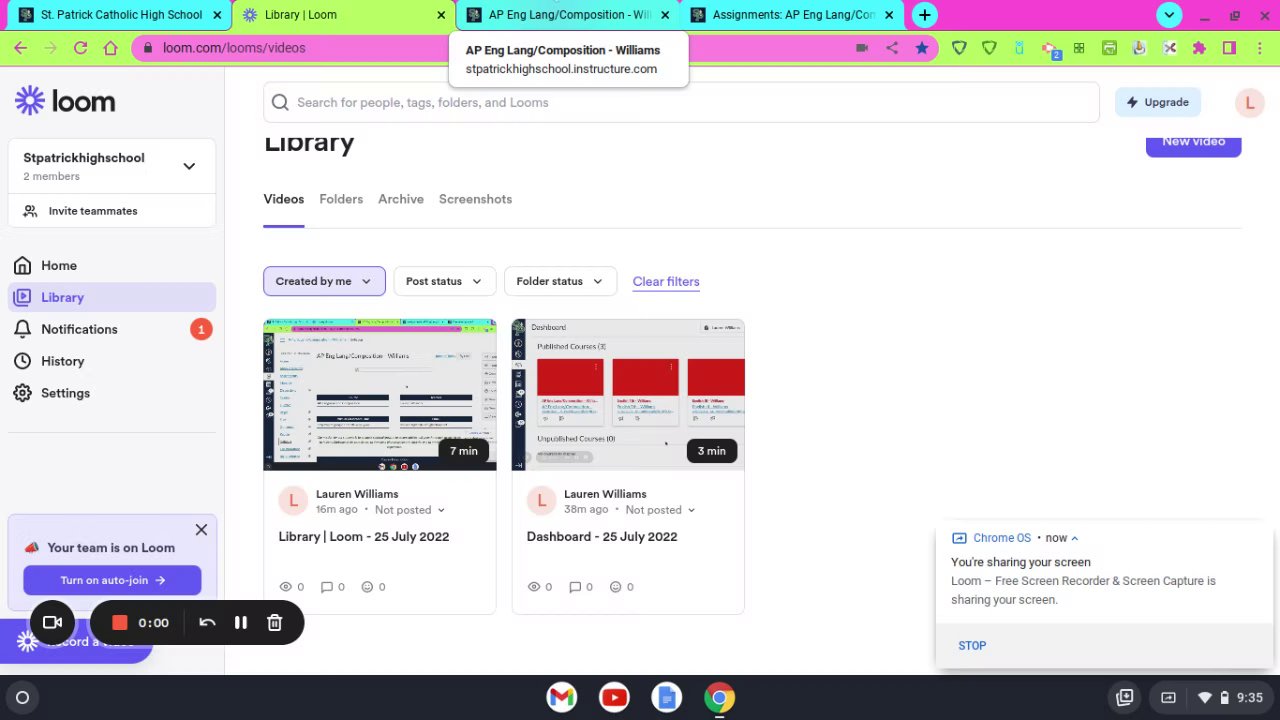Open the 7 min Library video thumbnail

[380, 395]
